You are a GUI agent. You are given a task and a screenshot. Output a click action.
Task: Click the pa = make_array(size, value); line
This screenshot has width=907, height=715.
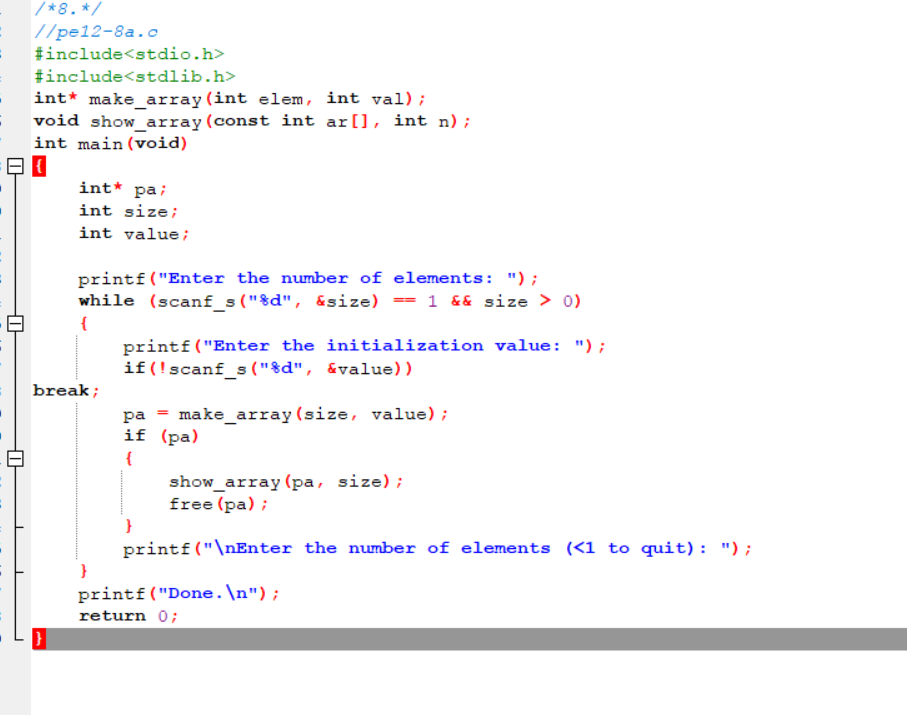pos(286,414)
